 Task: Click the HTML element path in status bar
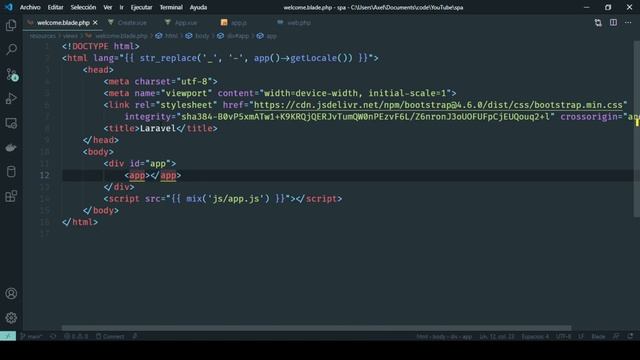point(444,336)
